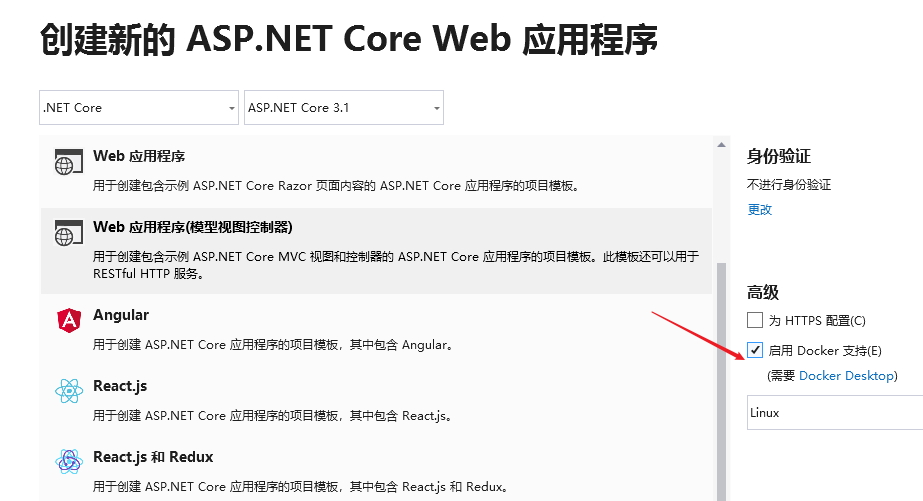Click the 不进行身份验证 status text
Screen dimensions: 923x501
(789, 185)
